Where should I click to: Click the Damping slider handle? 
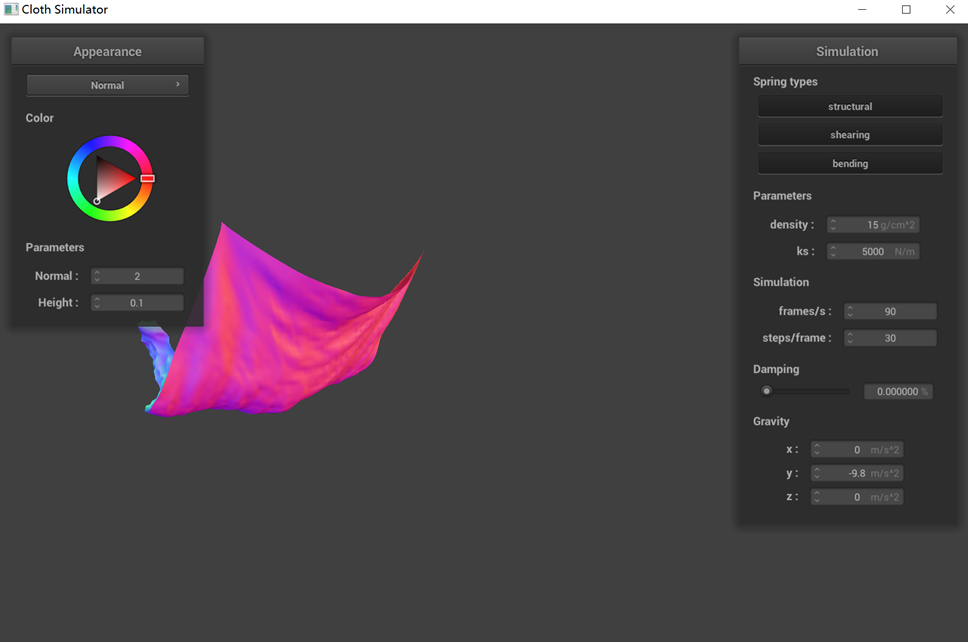[767, 391]
